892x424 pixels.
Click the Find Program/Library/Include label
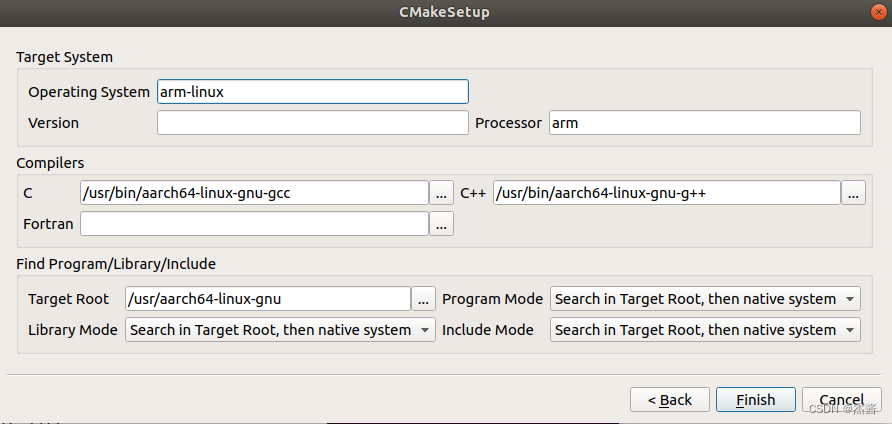[116, 264]
